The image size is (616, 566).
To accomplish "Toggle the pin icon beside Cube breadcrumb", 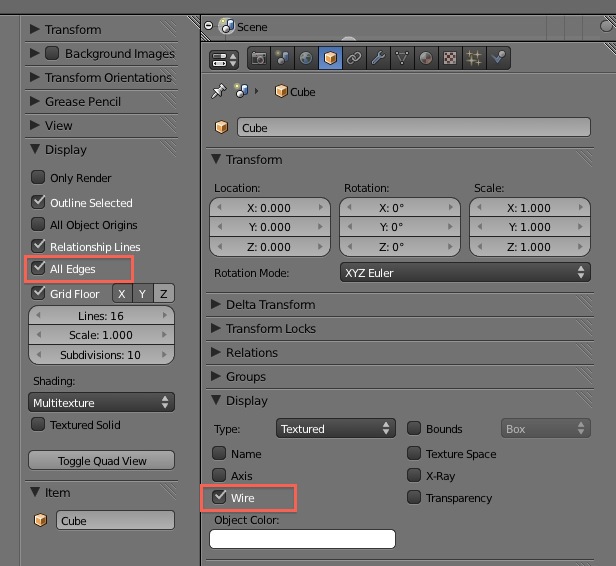I will (x=219, y=91).
